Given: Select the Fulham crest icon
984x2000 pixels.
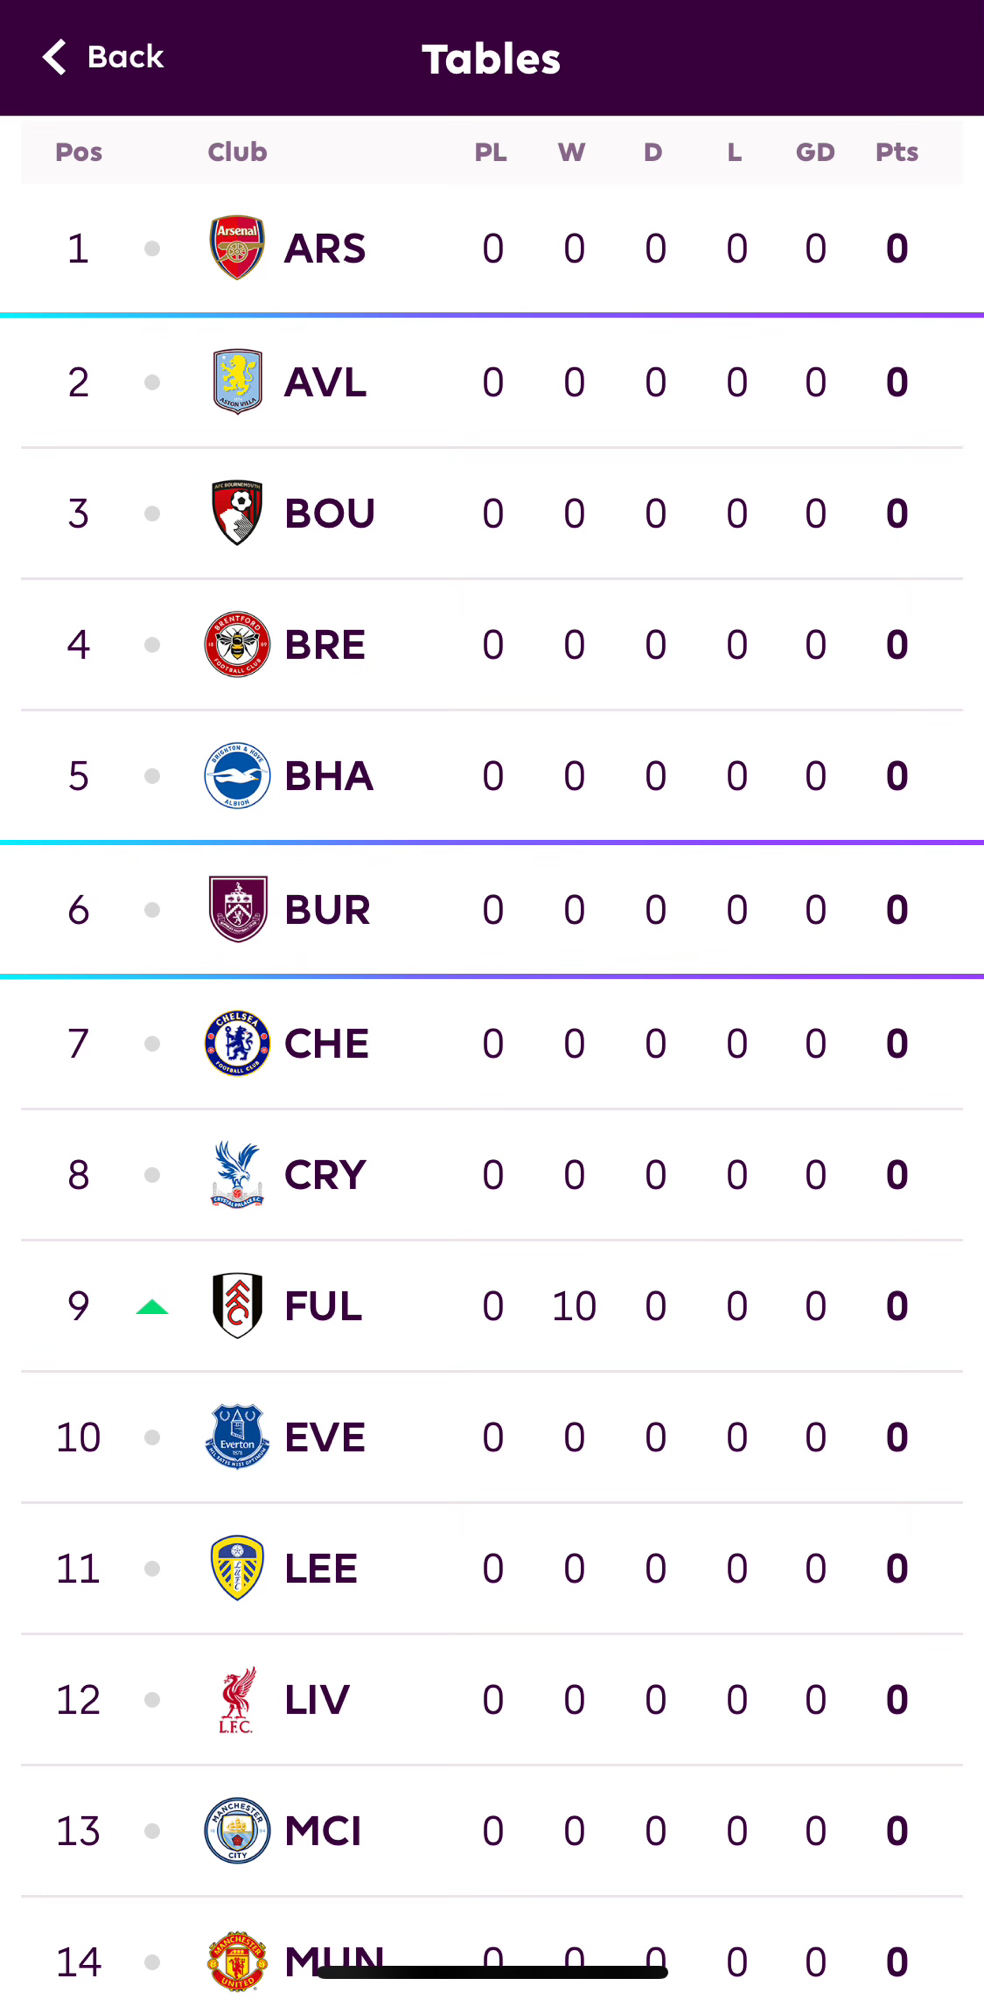Looking at the screenshot, I should 237,1305.
